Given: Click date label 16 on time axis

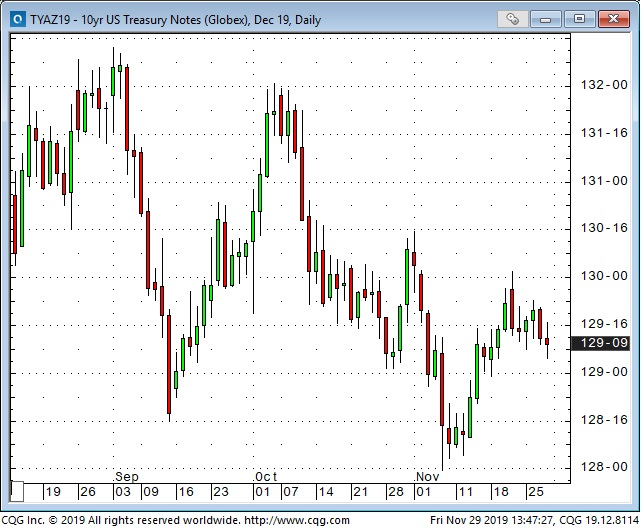Looking at the screenshot, I should (186, 492).
